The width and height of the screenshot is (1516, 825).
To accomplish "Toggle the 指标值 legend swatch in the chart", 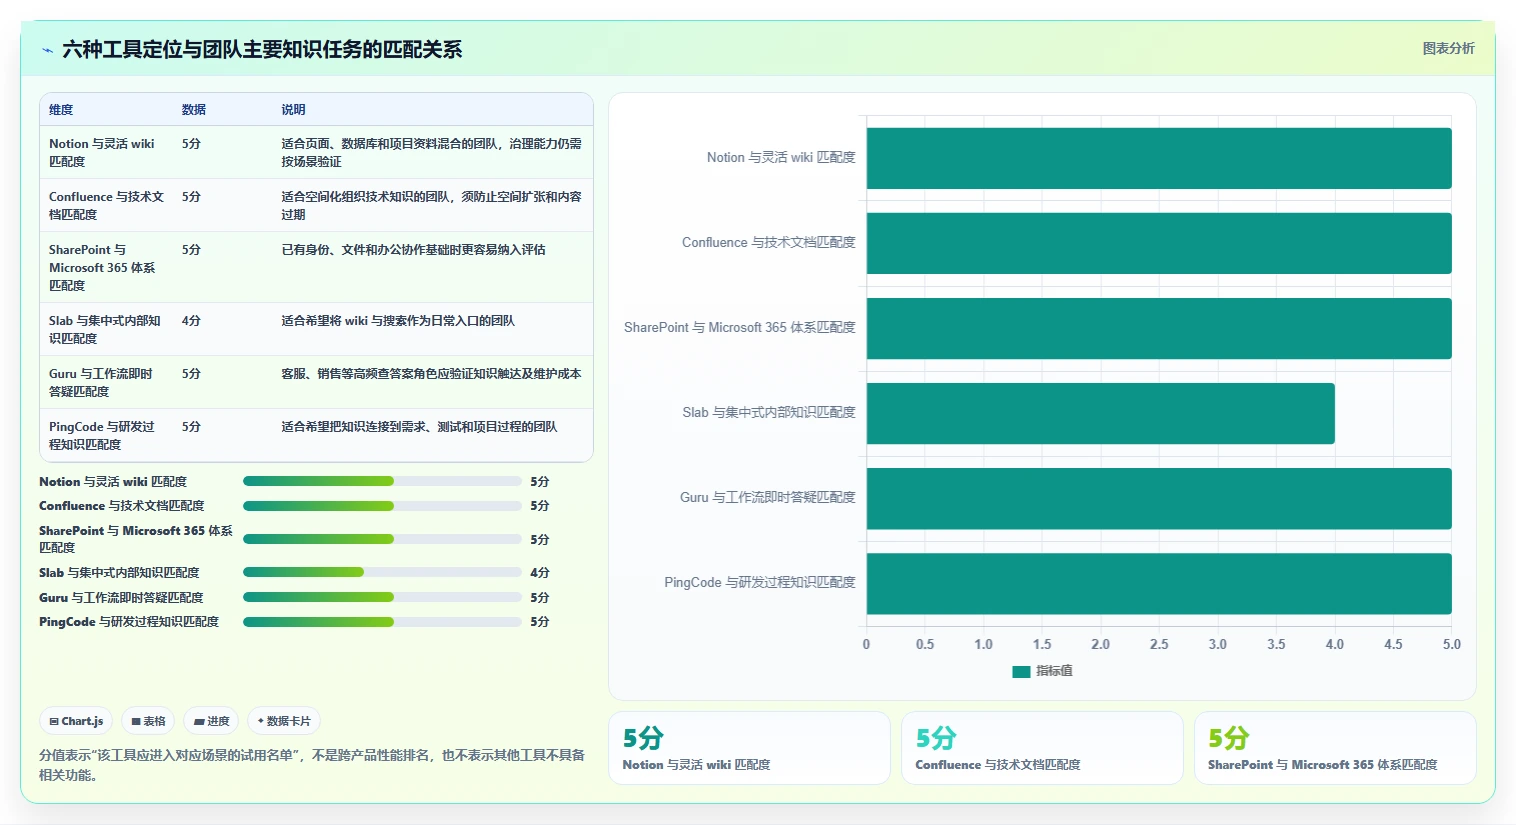I will [x=1021, y=671].
